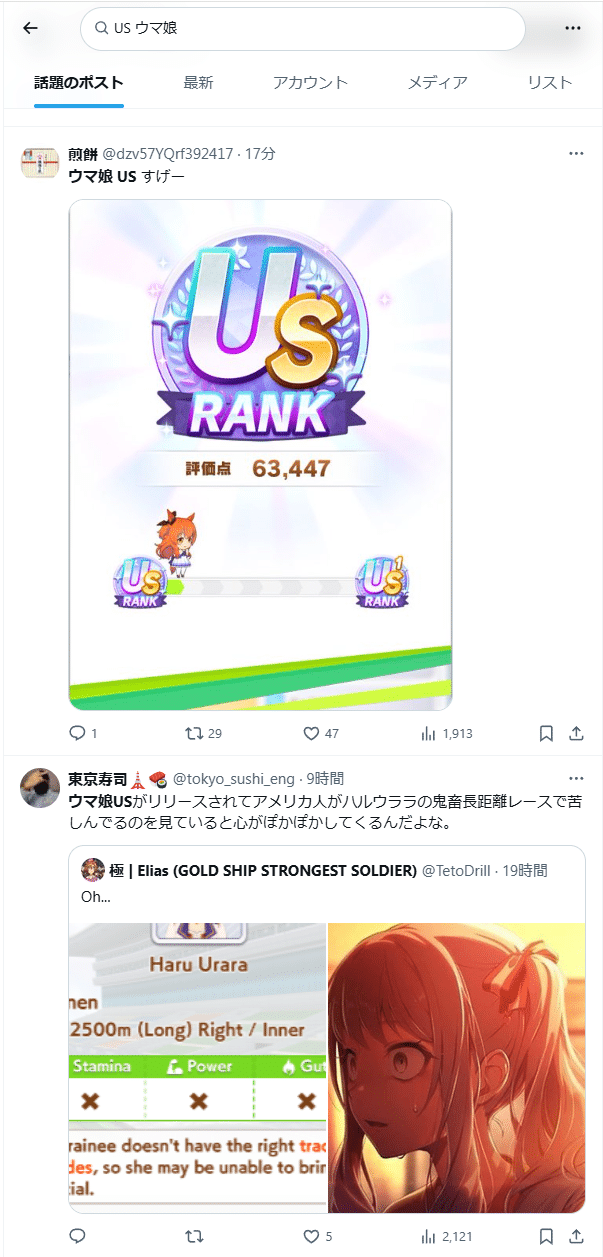This screenshot has height=1257, width=603.
Task: View analytics showing 1,913 views
Action: pyautogui.click(x=429, y=734)
